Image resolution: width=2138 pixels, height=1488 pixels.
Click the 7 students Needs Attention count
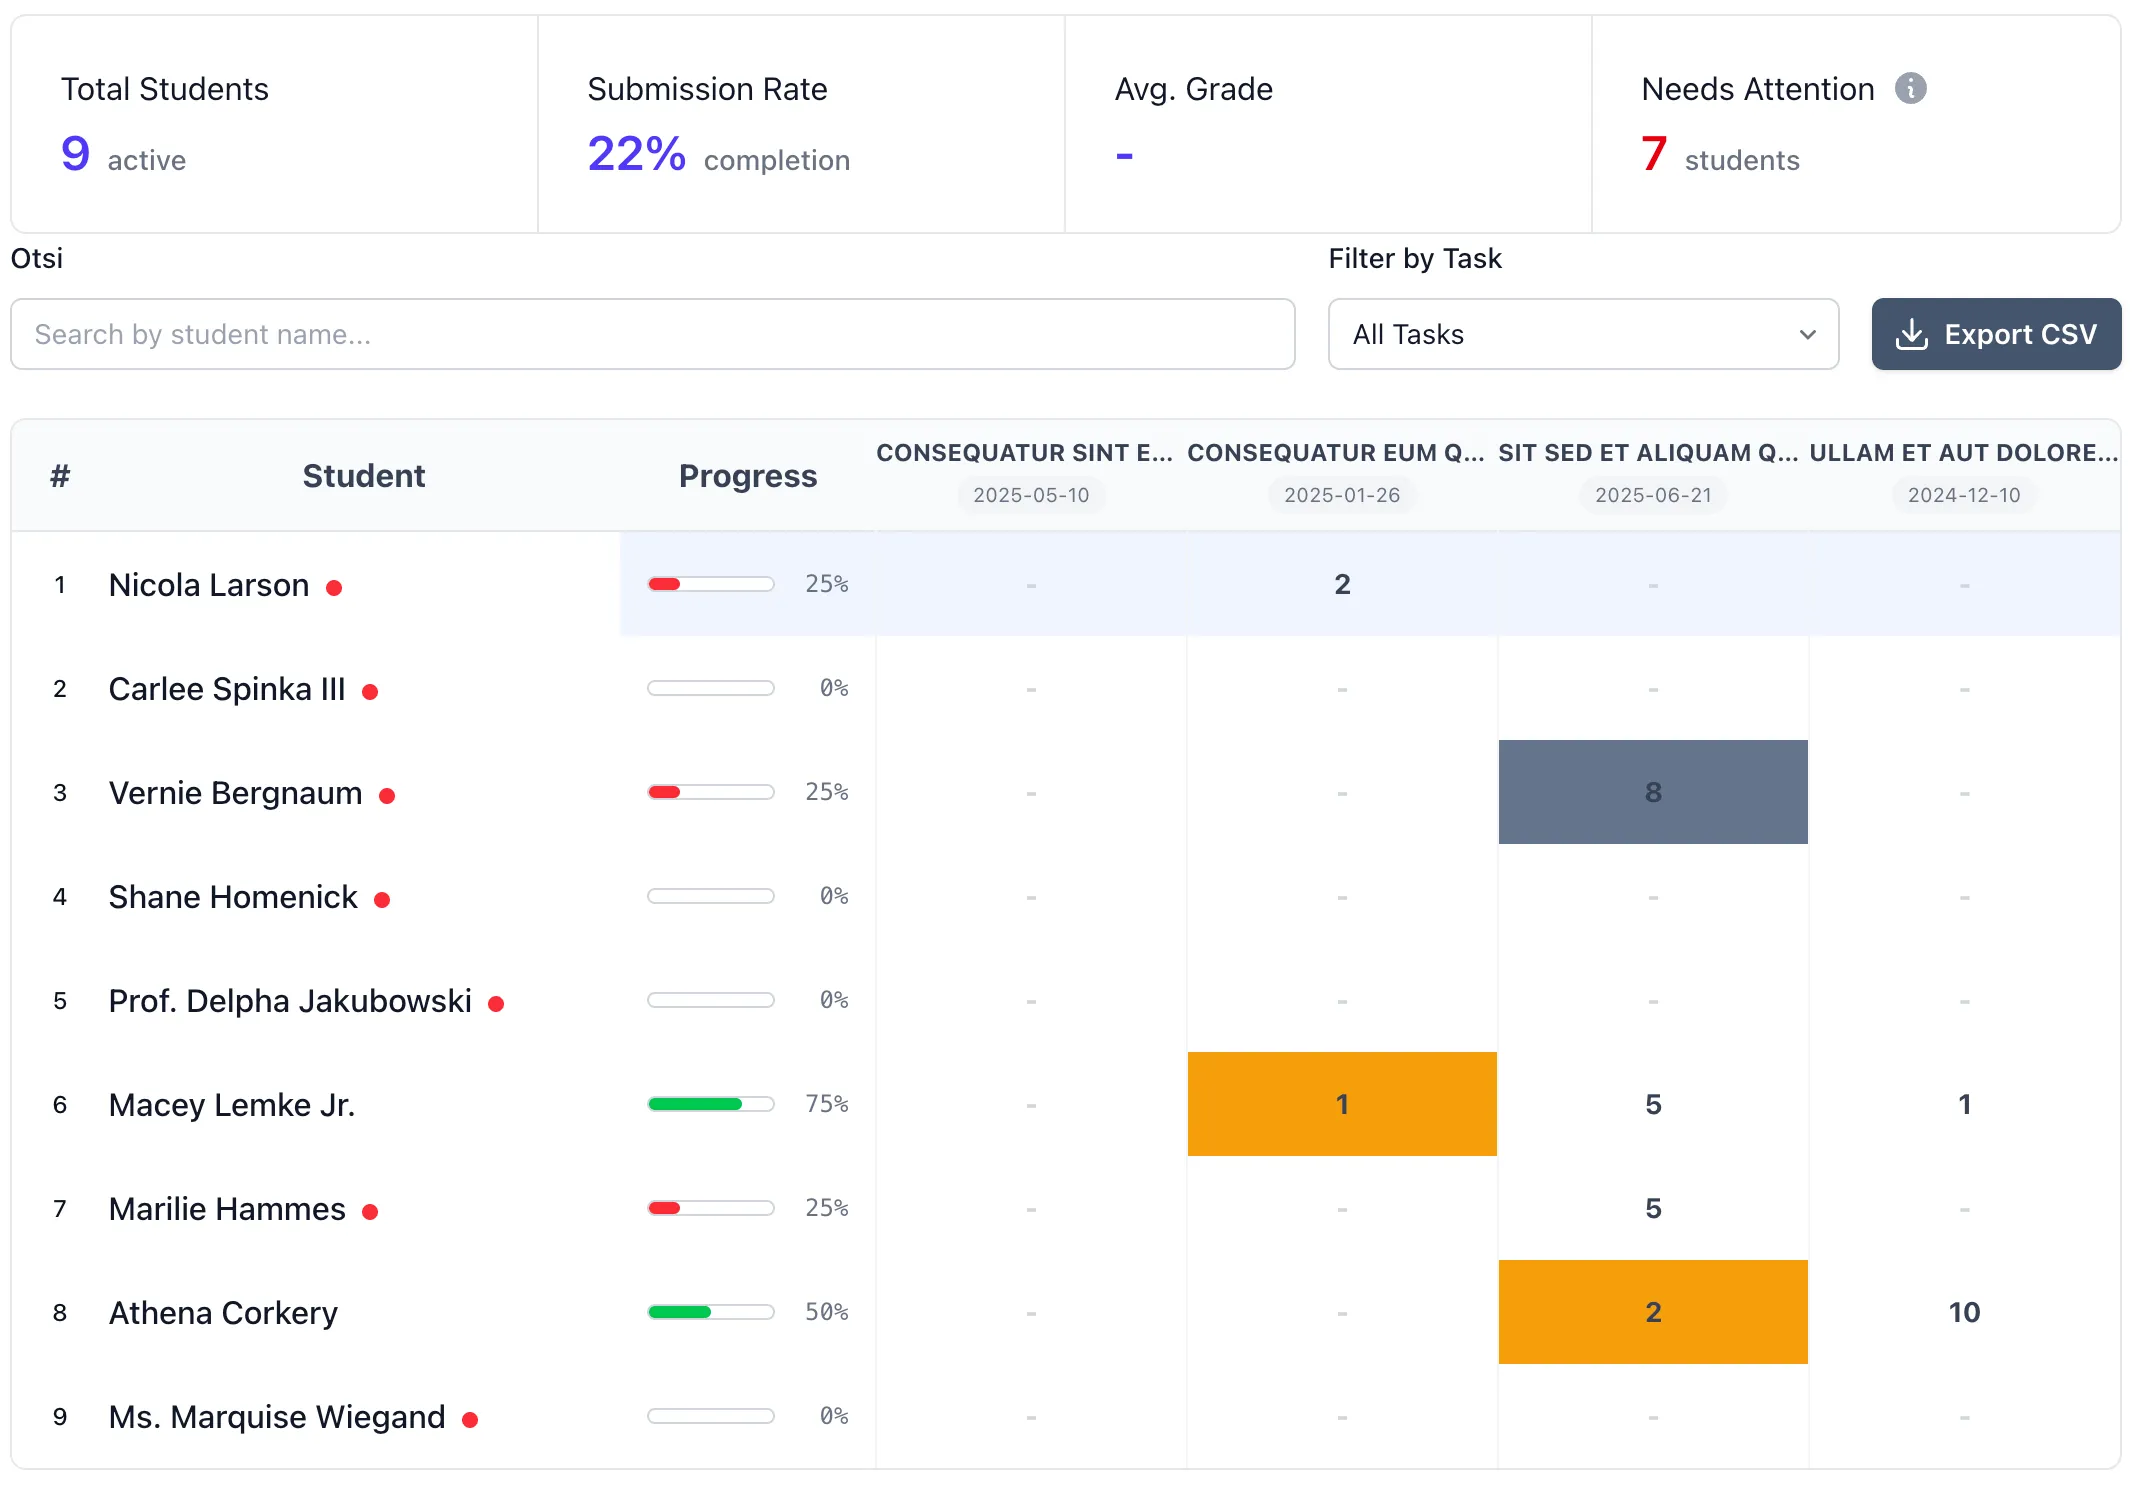pos(1720,156)
